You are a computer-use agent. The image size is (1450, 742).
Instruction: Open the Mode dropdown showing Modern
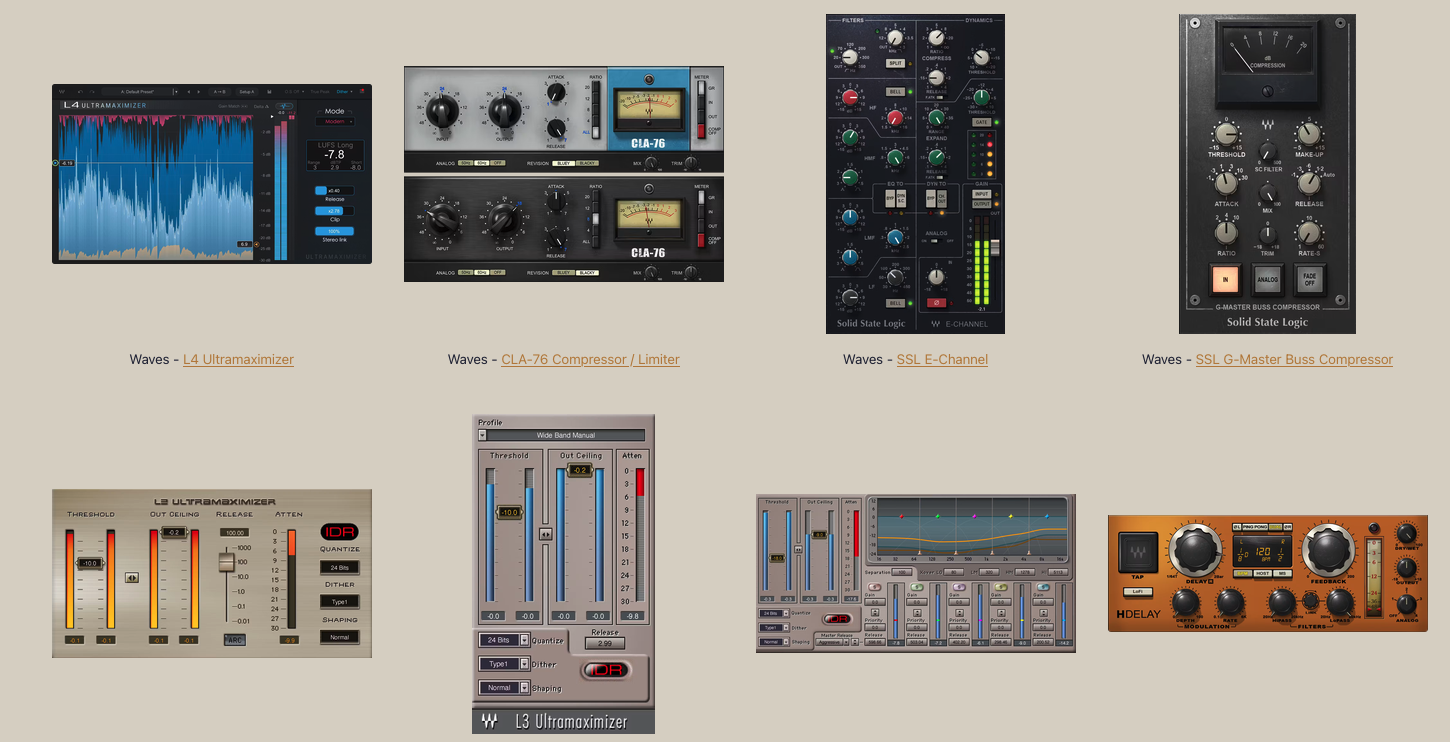335,121
